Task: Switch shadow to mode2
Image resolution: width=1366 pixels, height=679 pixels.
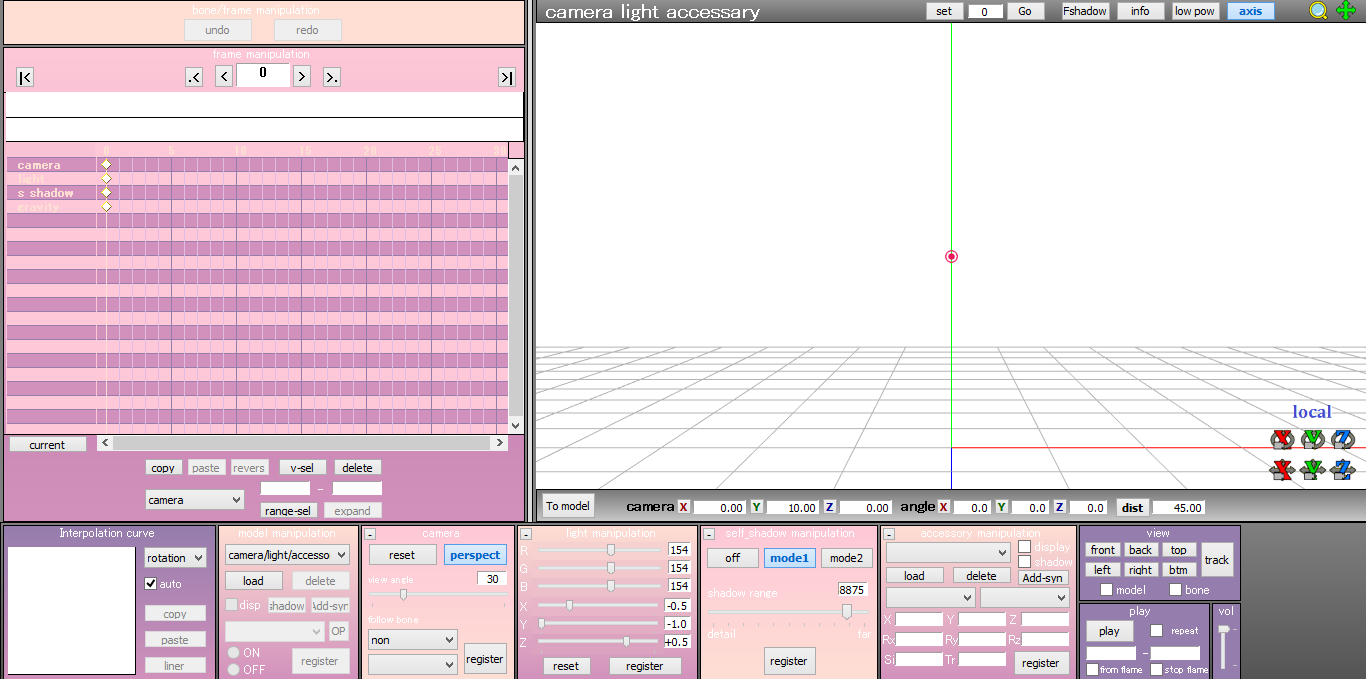Action: point(845,558)
